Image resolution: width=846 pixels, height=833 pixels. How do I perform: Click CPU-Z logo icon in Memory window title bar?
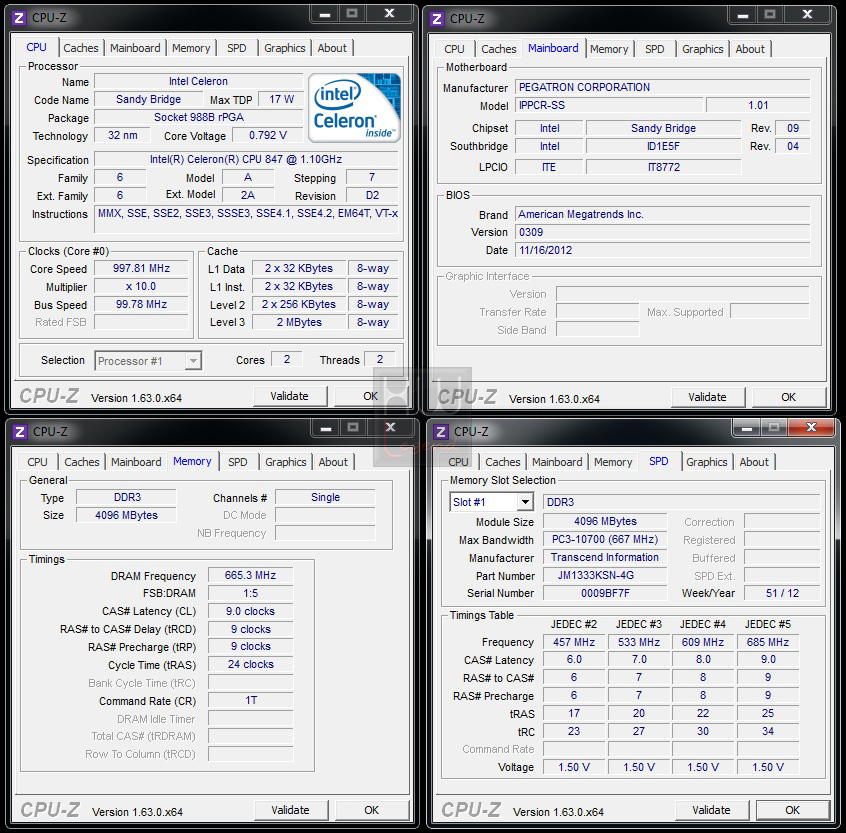(x=20, y=432)
